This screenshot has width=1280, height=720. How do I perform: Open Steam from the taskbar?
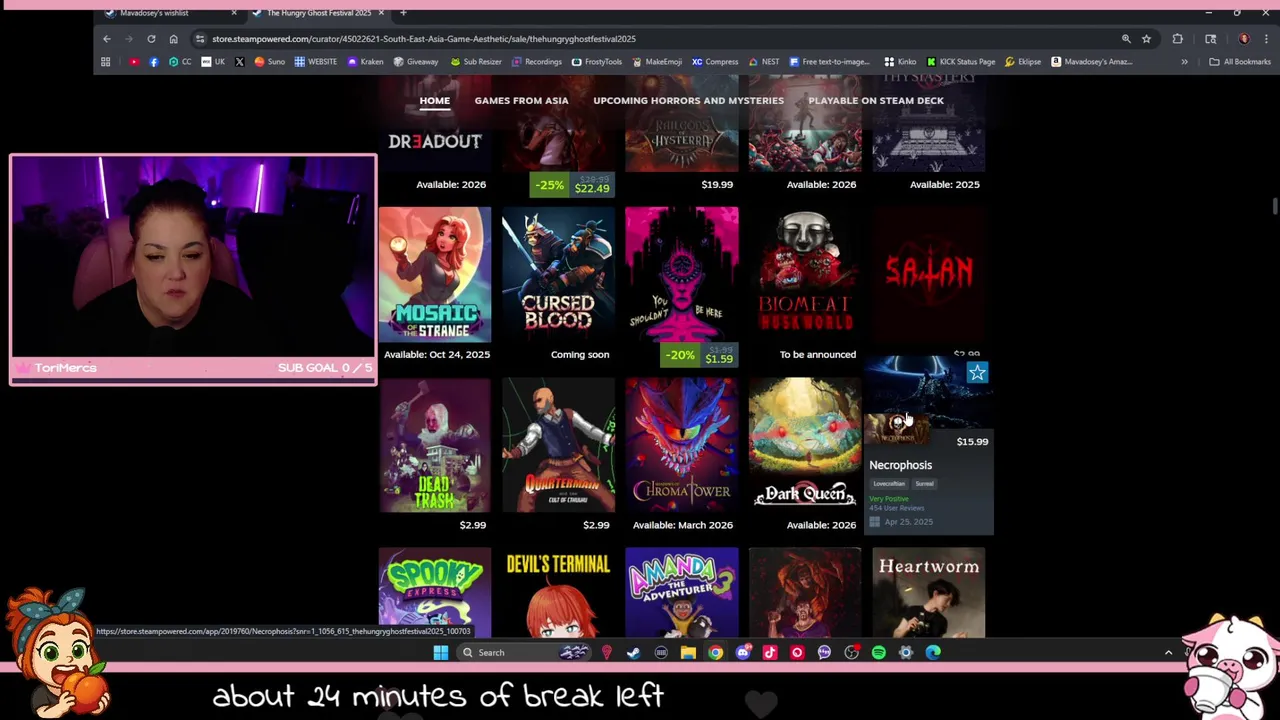click(633, 652)
